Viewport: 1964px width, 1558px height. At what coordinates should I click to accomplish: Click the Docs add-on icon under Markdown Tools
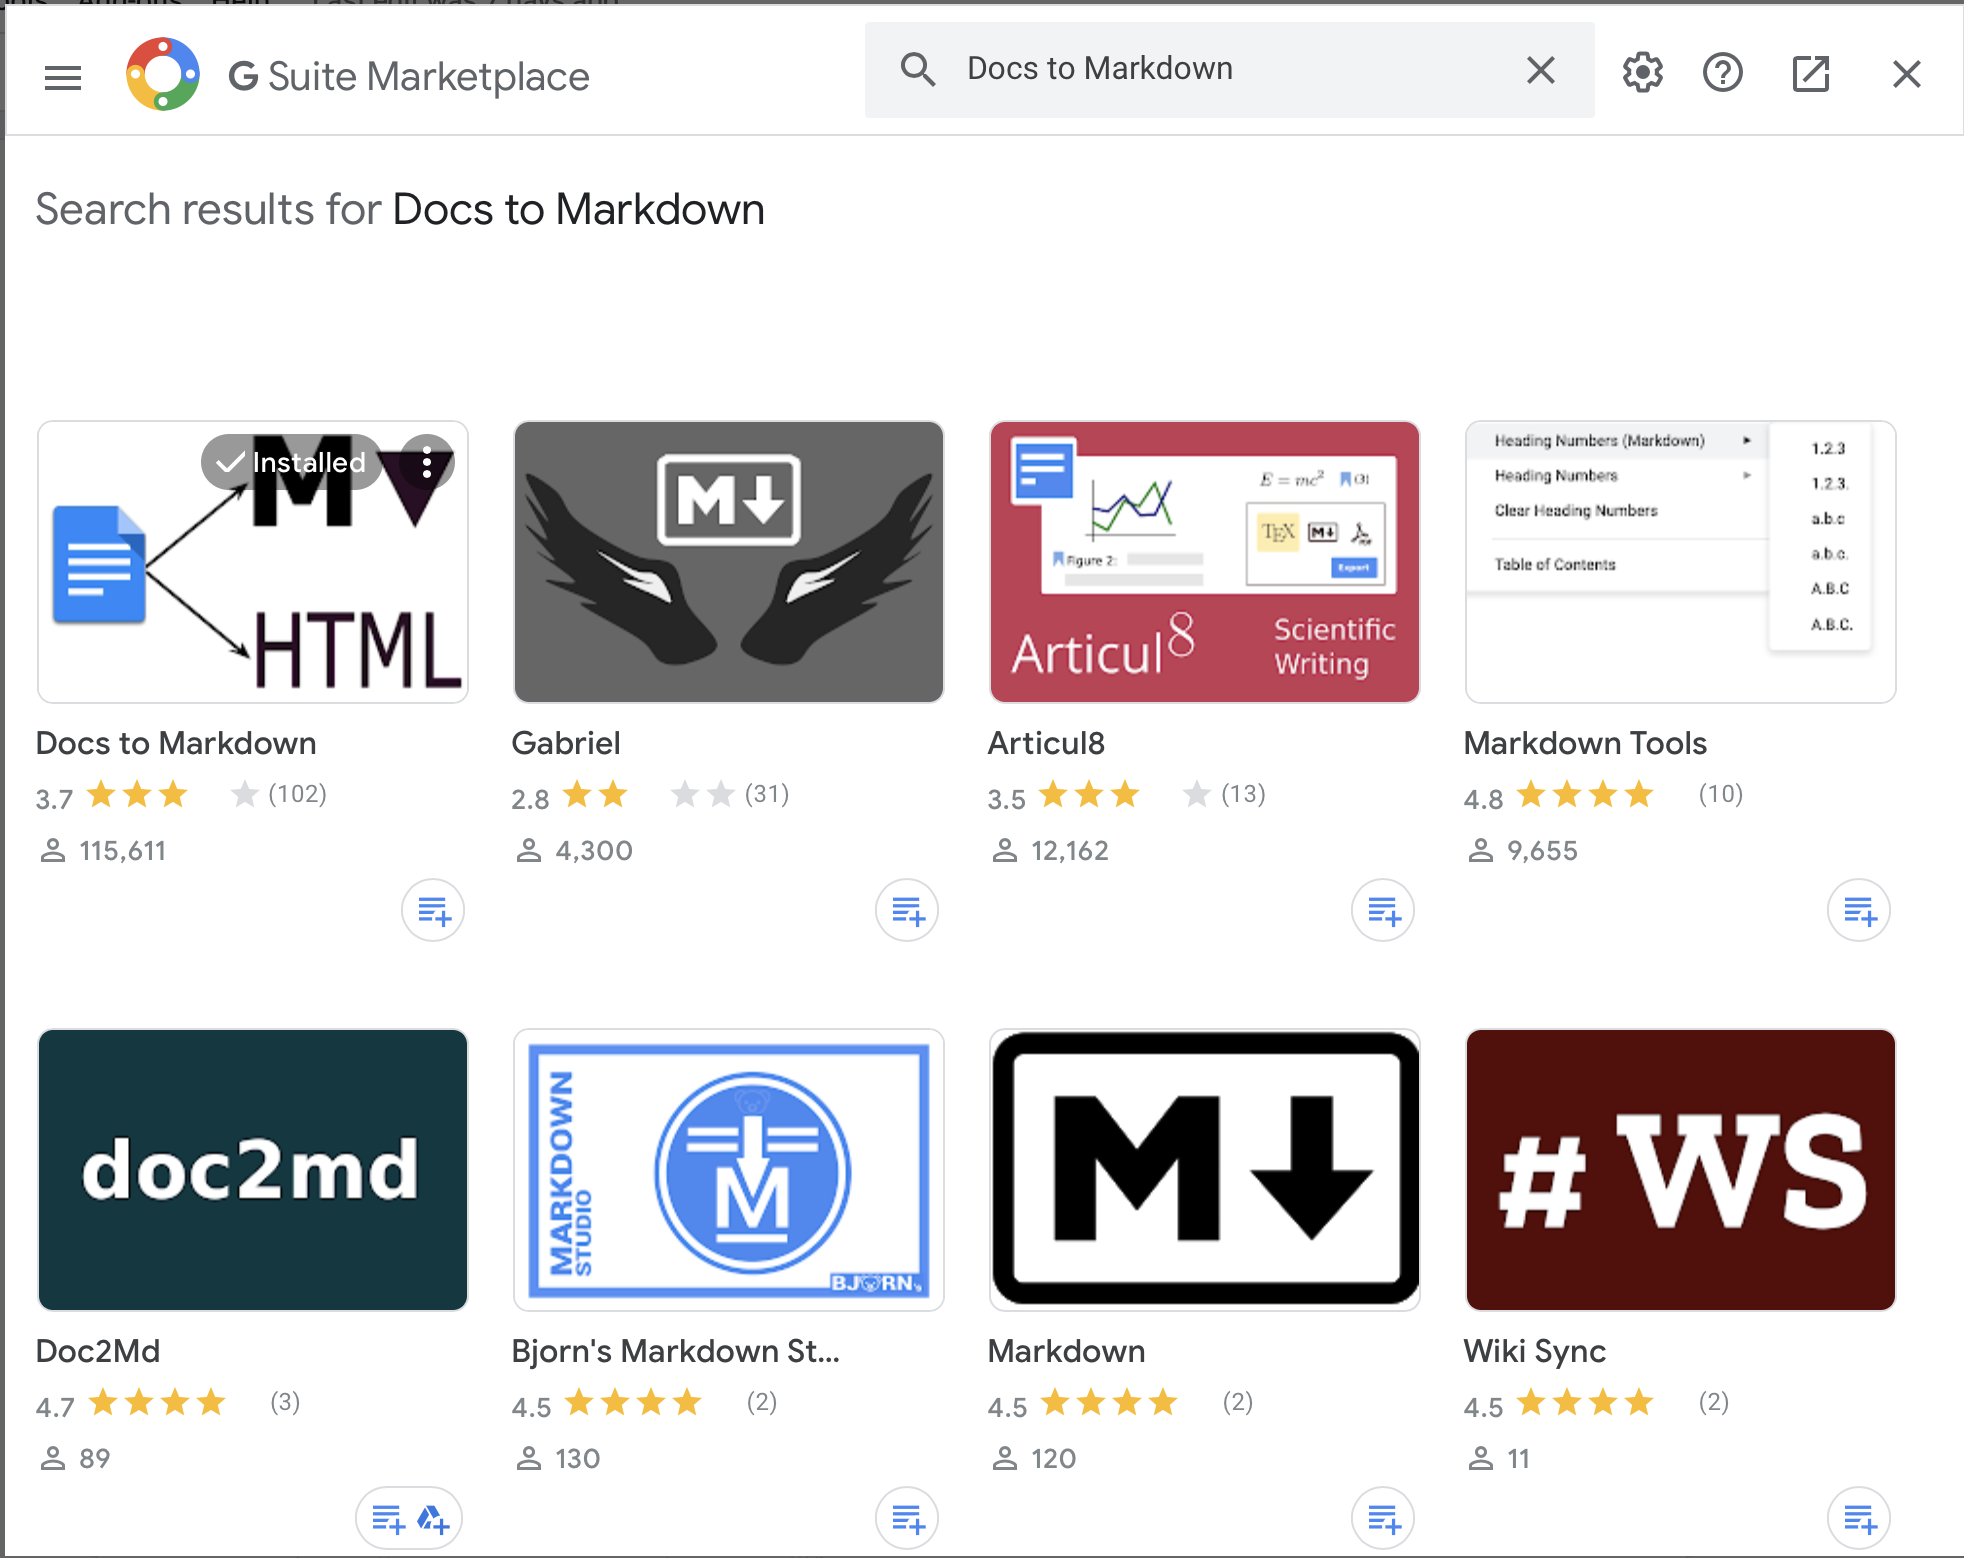click(x=1859, y=911)
